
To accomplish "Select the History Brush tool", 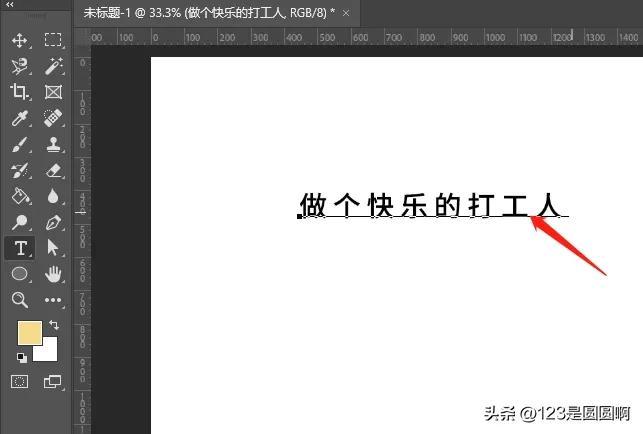I will (x=19, y=171).
